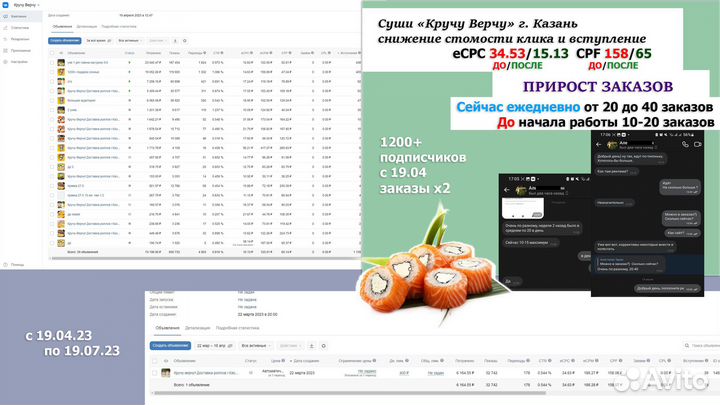Open Настройки in the sidebar

[x=19, y=62]
